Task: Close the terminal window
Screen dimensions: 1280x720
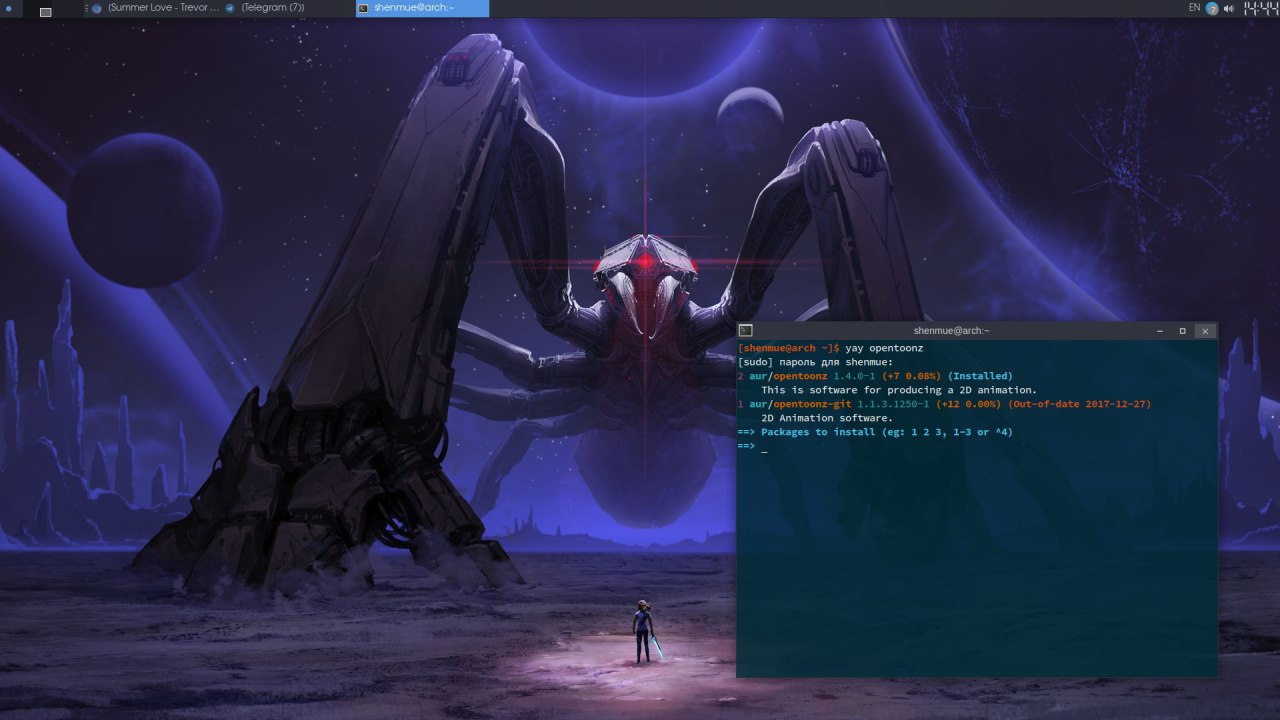Action: pyautogui.click(x=1205, y=330)
